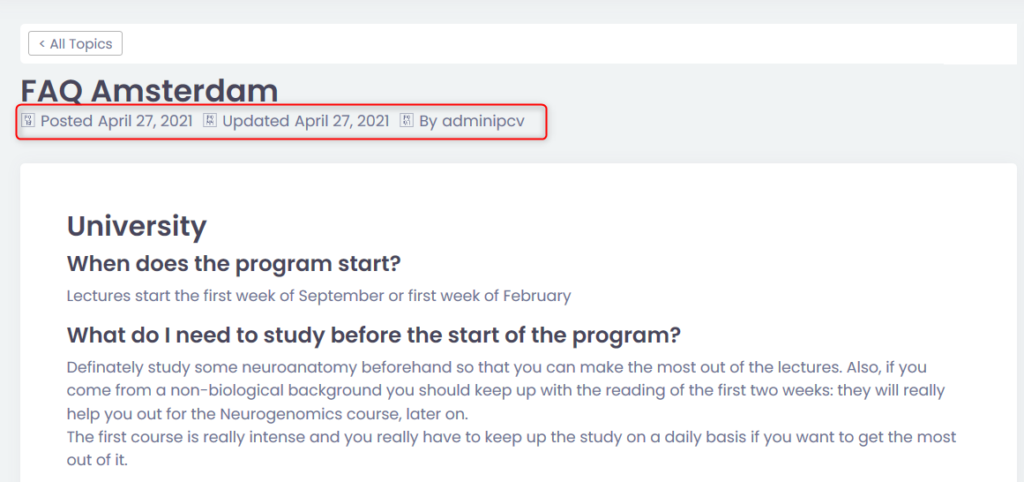Click the FAQ Amsterdam page title
Viewport: 1024px width, 482px height.
tap(149, 91)
